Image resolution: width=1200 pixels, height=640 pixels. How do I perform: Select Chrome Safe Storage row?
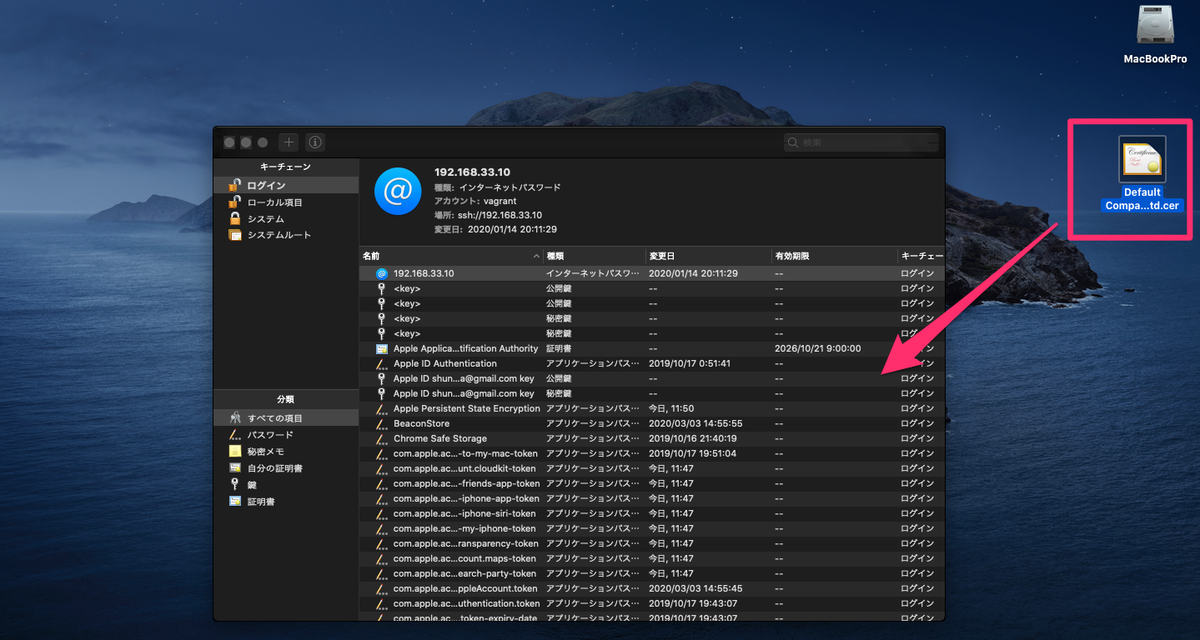[652, 438]
